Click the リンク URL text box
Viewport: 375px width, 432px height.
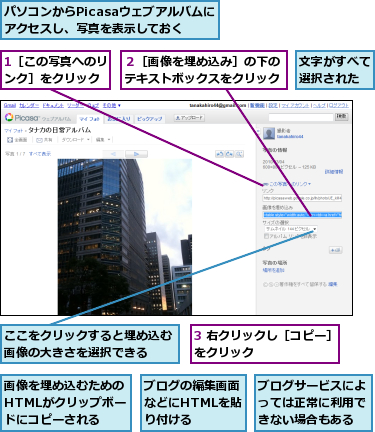coord(302,198)
